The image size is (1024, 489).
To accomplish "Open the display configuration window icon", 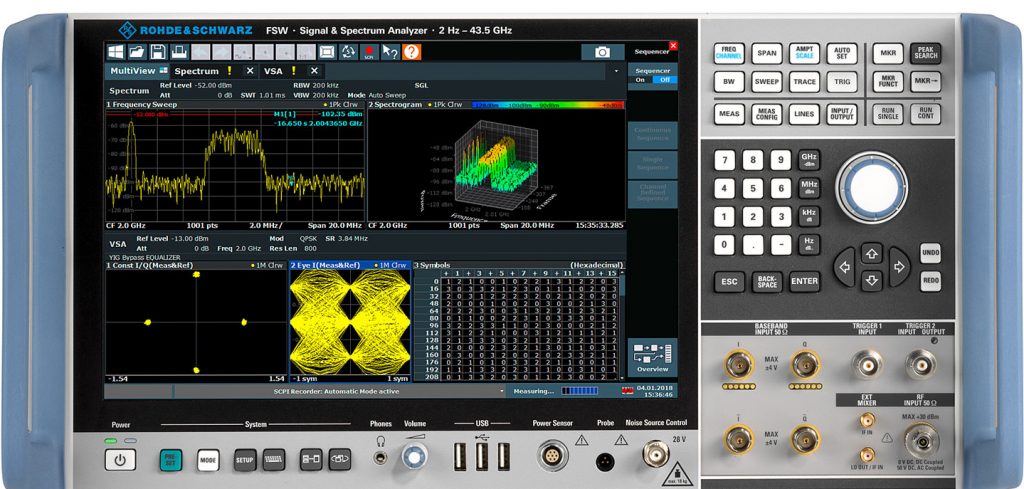I will pyautogui.click(x=327, y=52).
